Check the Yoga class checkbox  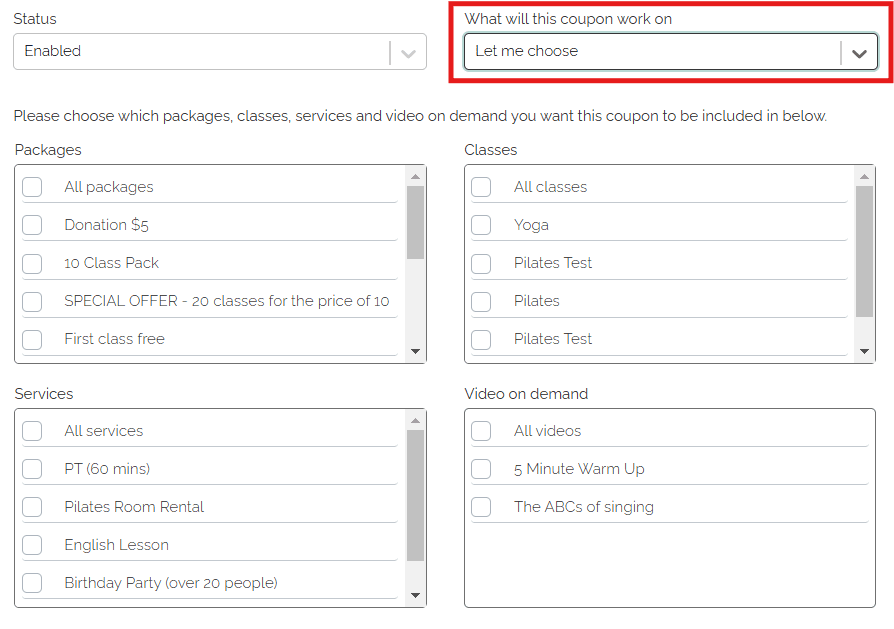(482, 225)
